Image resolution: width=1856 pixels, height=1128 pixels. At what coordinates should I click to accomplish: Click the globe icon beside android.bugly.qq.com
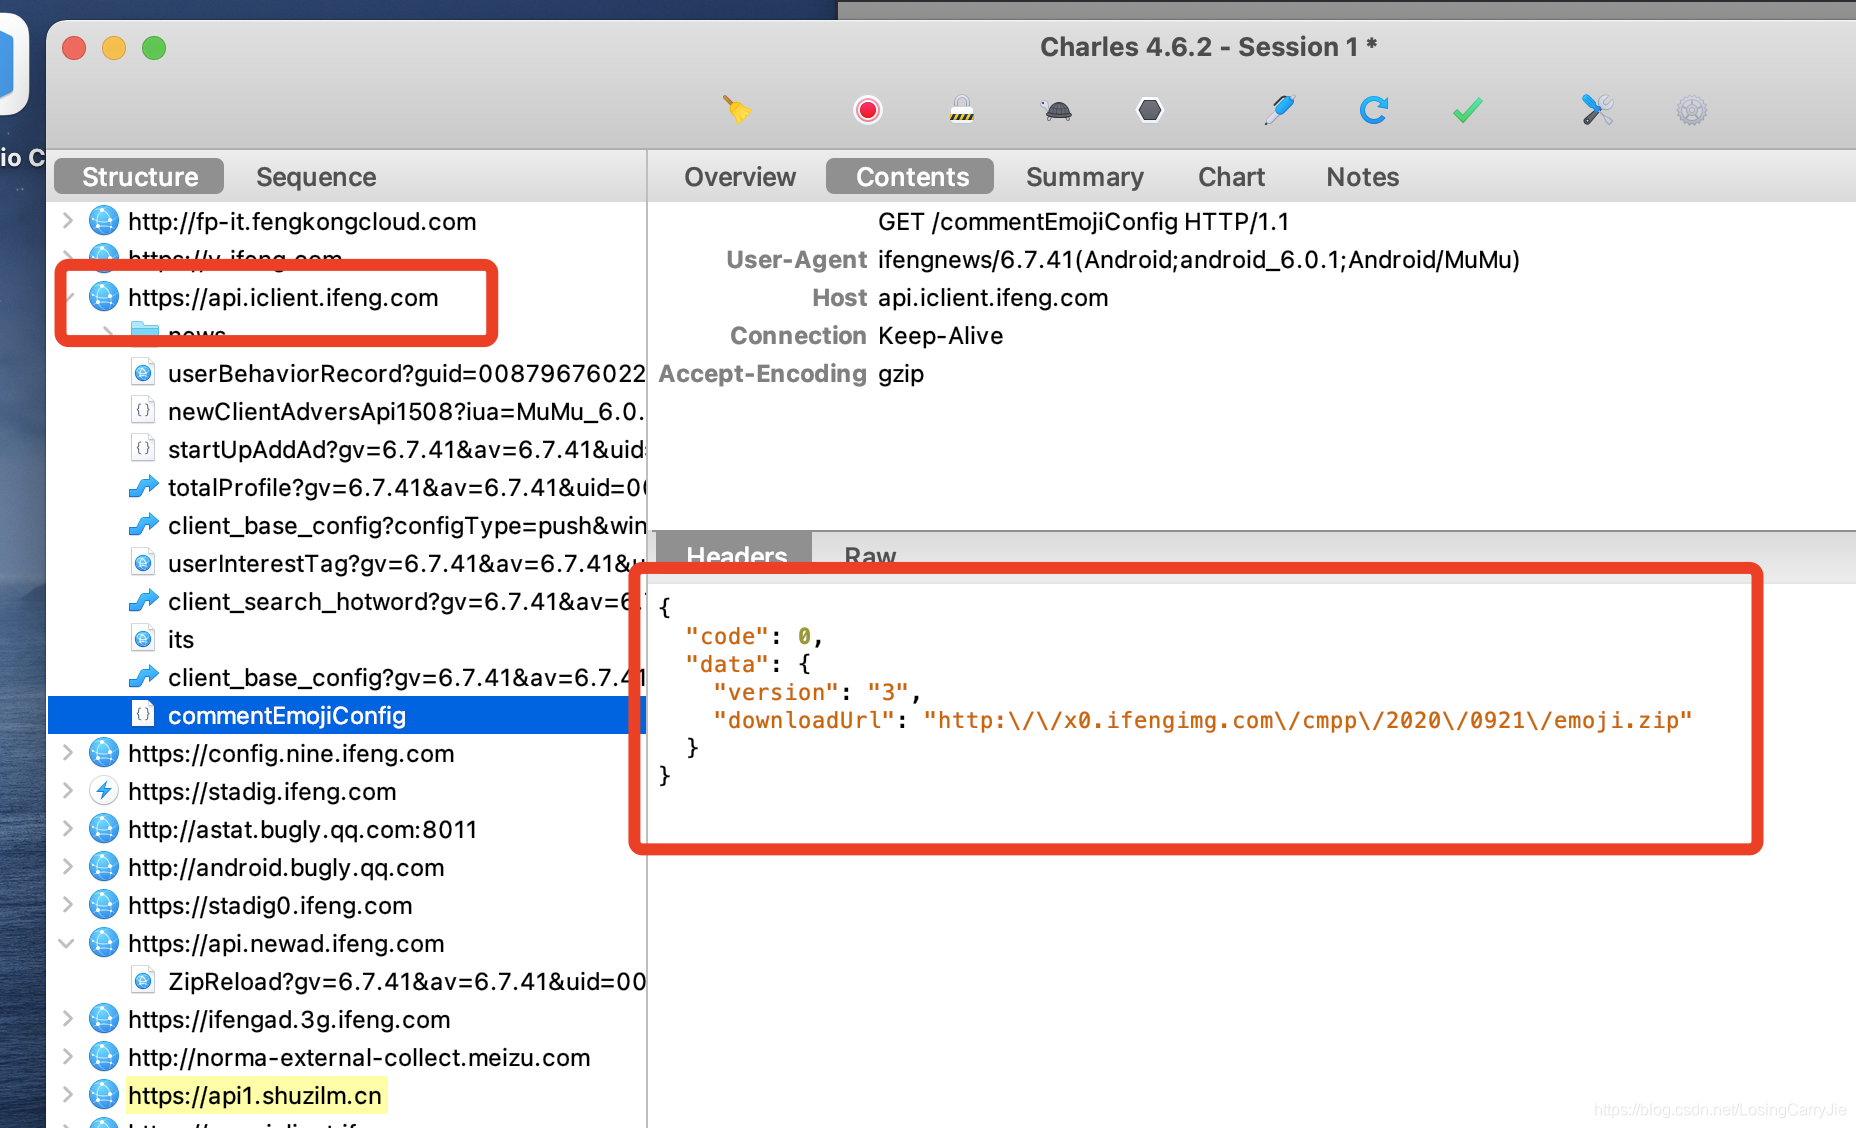point(104,867)
